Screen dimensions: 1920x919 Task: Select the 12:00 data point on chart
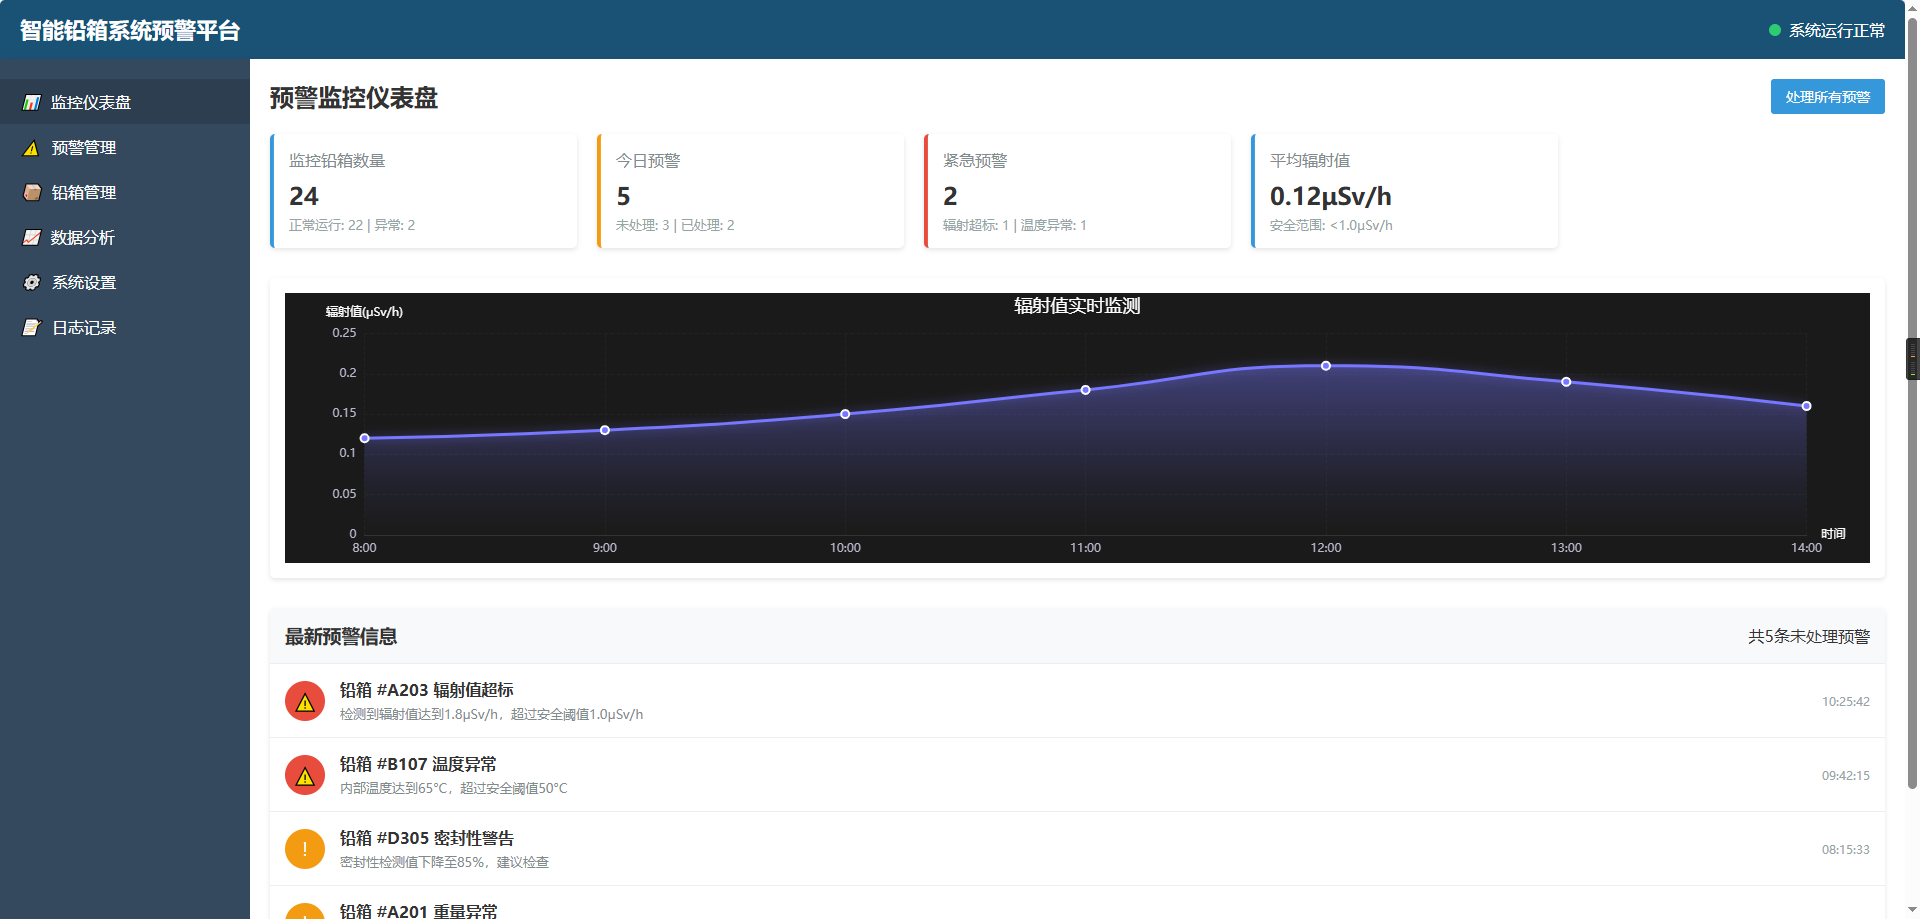point(1326,366)
